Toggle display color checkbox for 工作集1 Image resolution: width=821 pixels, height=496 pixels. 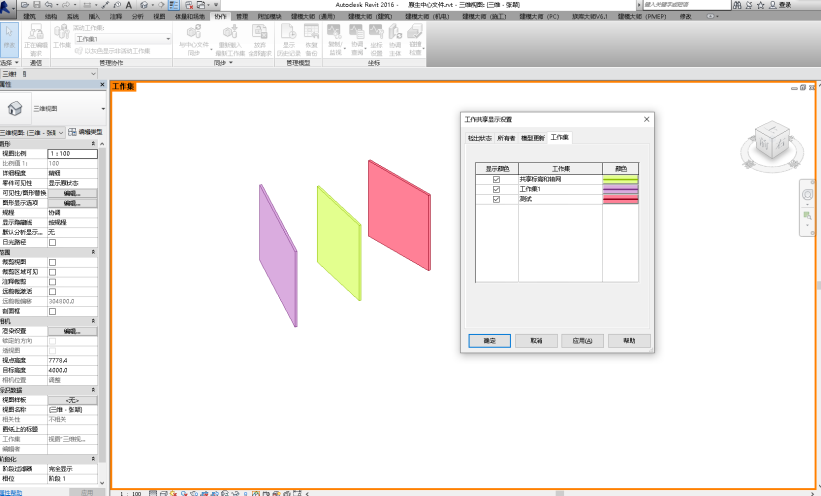click(496, 189)
